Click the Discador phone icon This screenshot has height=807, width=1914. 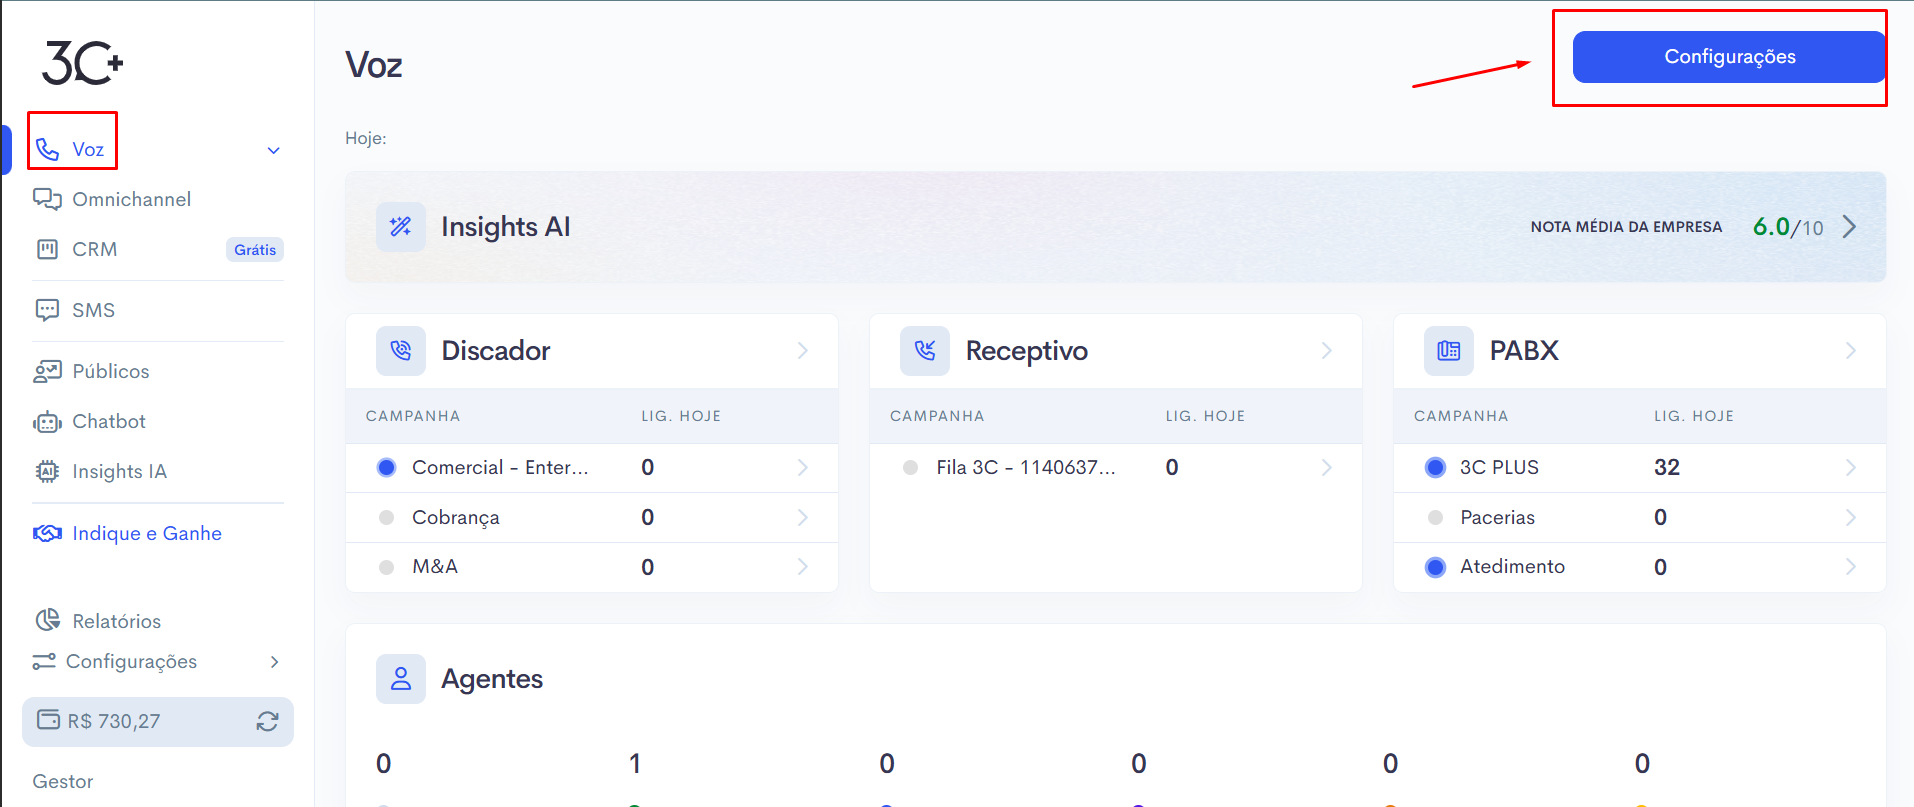[401, 351]
